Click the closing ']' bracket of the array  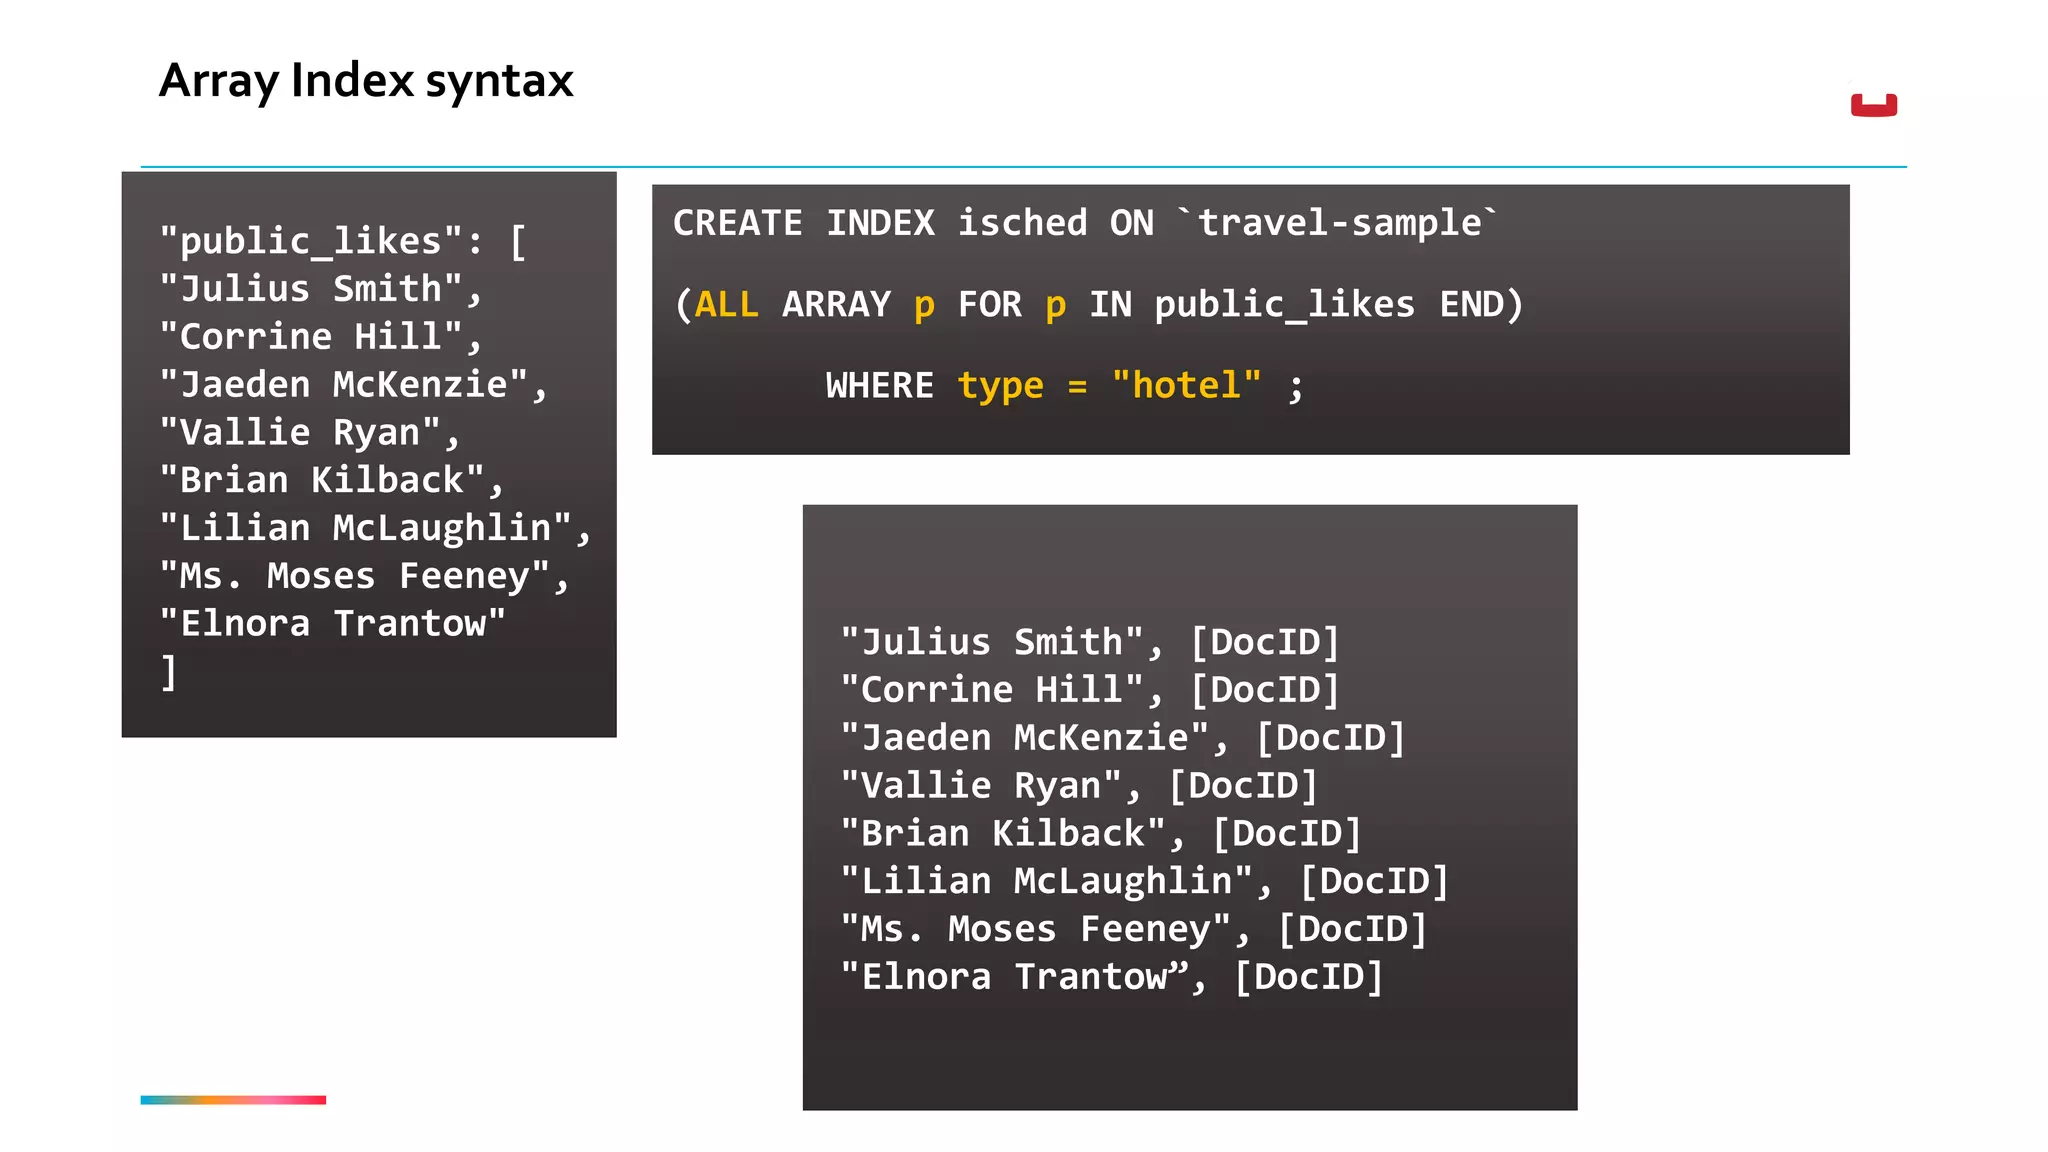pos(169,672)
